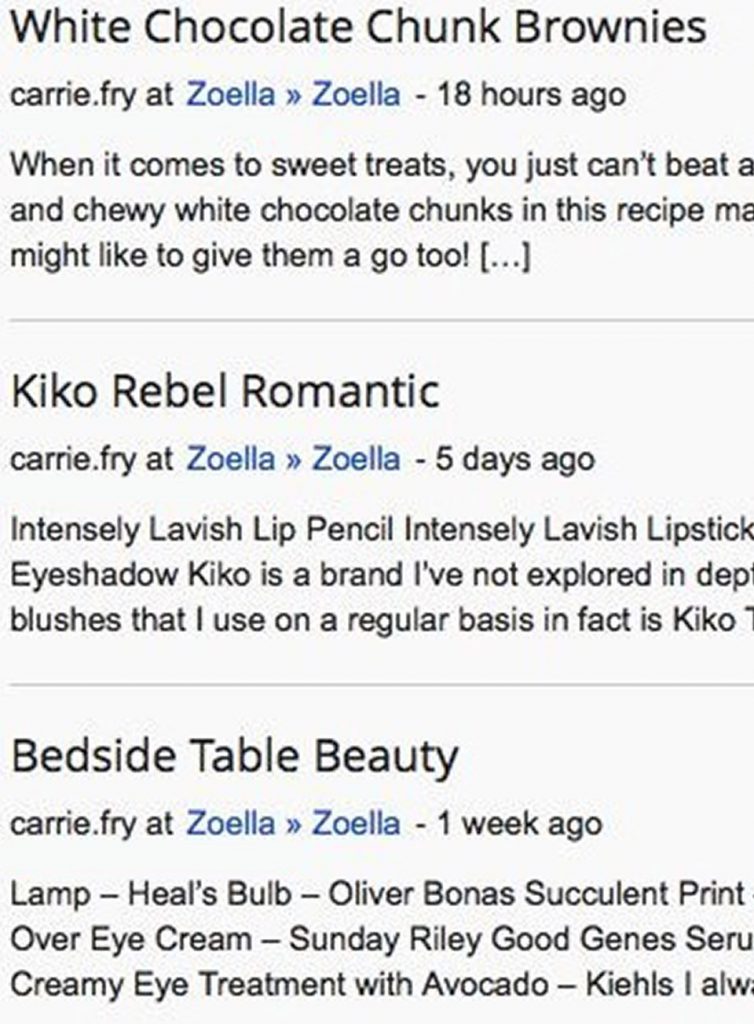Image resolution: width=754 pixels, height=1024 pixels.
Task: Open the White Chocolate Chunk Brownies post title
Action: point(358,27)
